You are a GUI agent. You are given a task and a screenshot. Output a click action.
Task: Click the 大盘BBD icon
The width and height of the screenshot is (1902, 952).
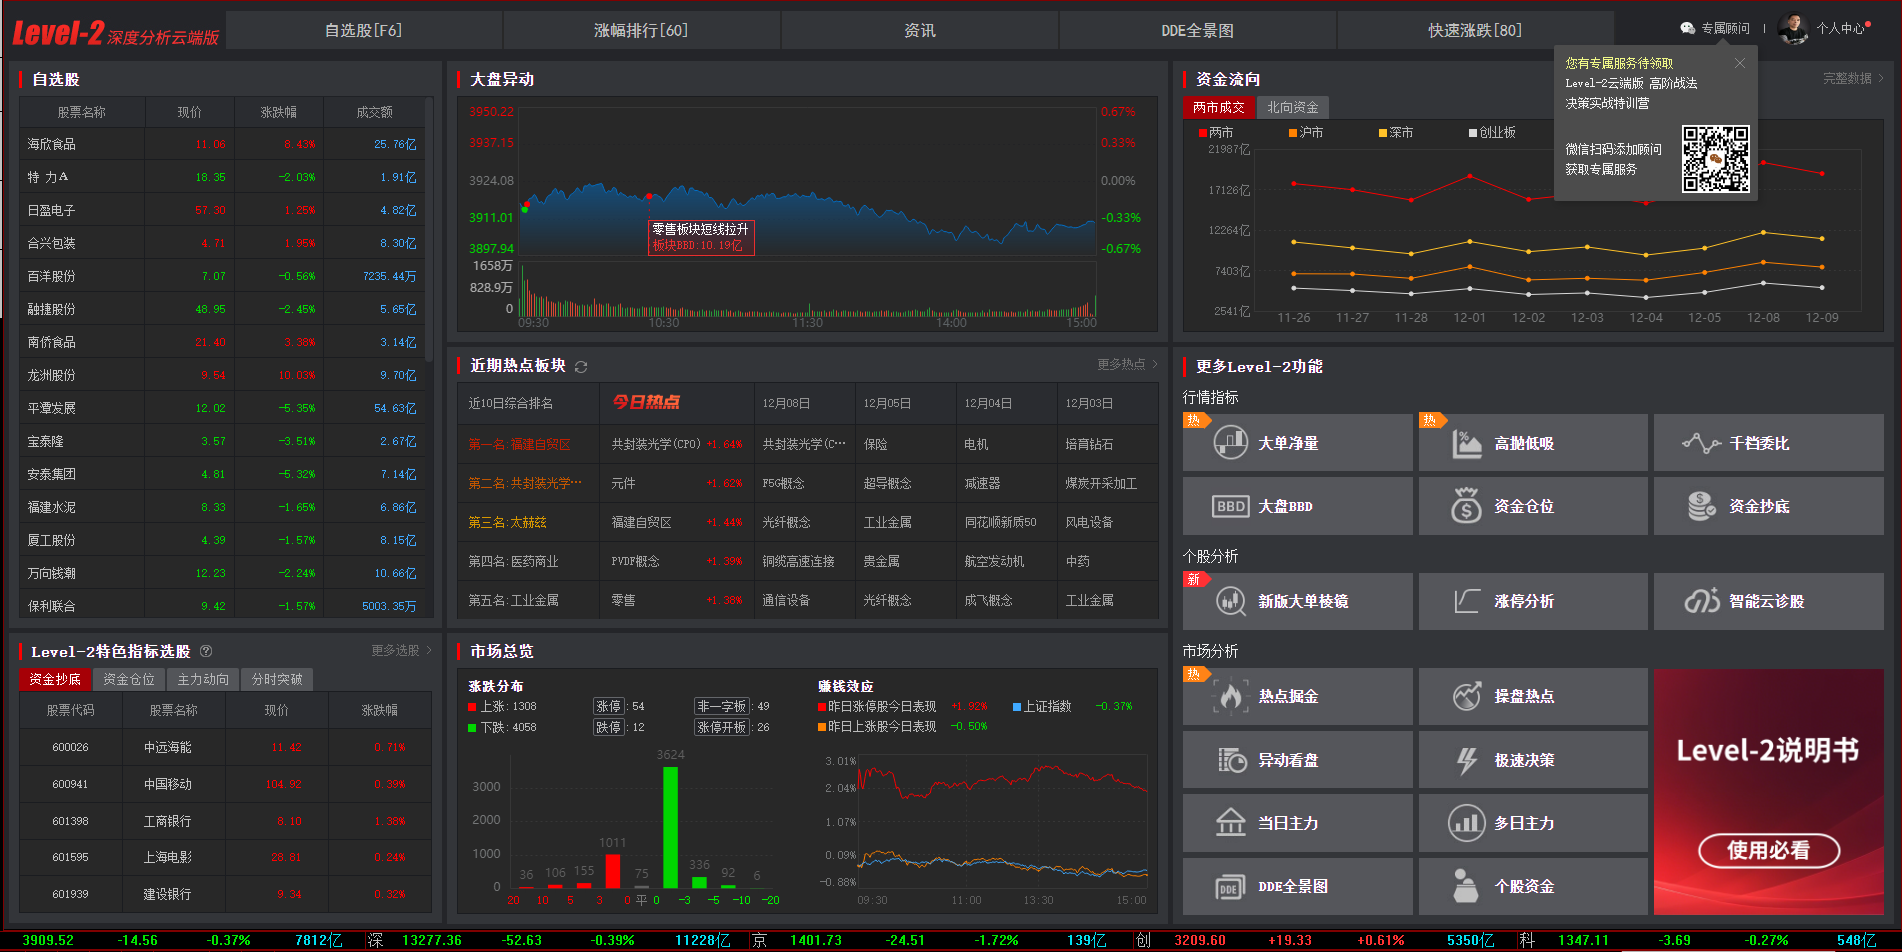1230,506
